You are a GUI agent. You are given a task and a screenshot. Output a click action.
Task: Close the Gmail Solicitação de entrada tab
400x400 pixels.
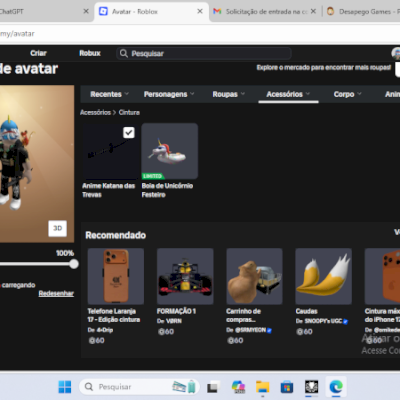(x=313, y=11)
